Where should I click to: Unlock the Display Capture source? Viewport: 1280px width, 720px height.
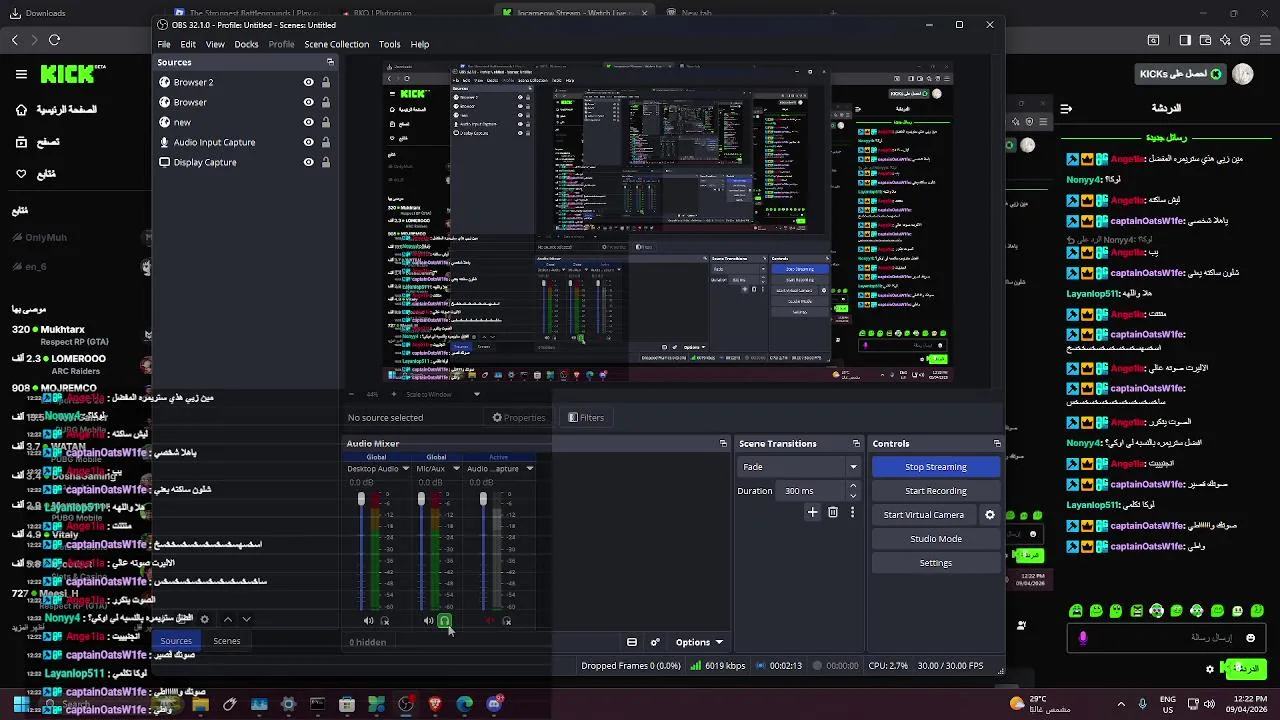point(325,162)
